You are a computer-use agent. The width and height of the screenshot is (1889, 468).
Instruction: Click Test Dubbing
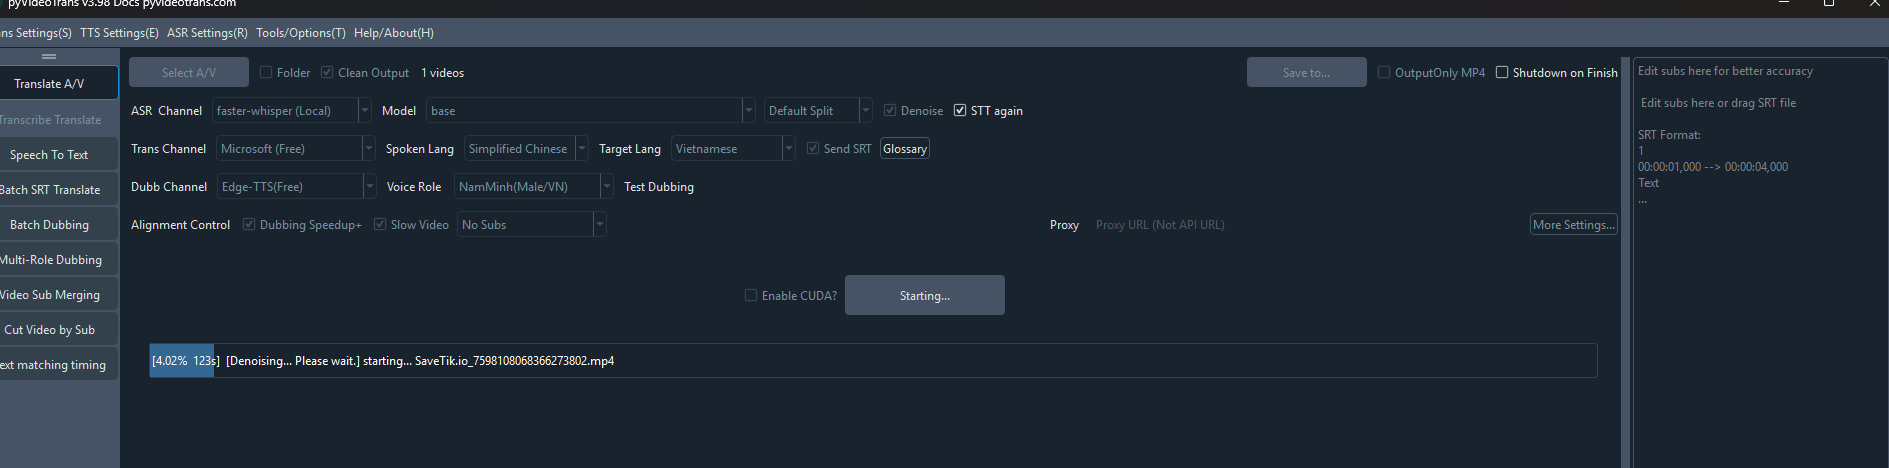(x=658, y=187)
